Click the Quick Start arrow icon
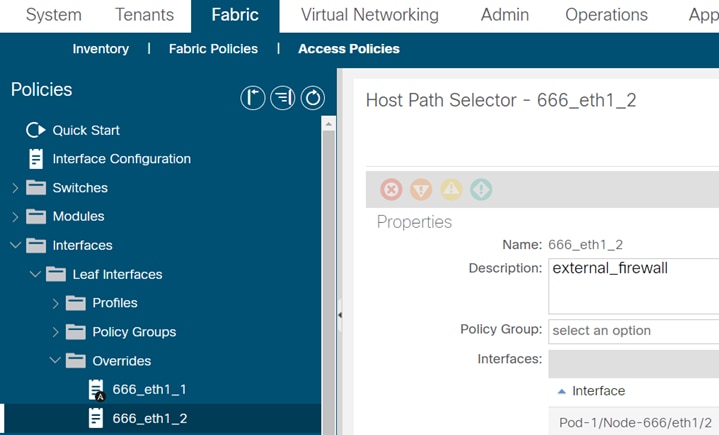 tap(36, 130)
